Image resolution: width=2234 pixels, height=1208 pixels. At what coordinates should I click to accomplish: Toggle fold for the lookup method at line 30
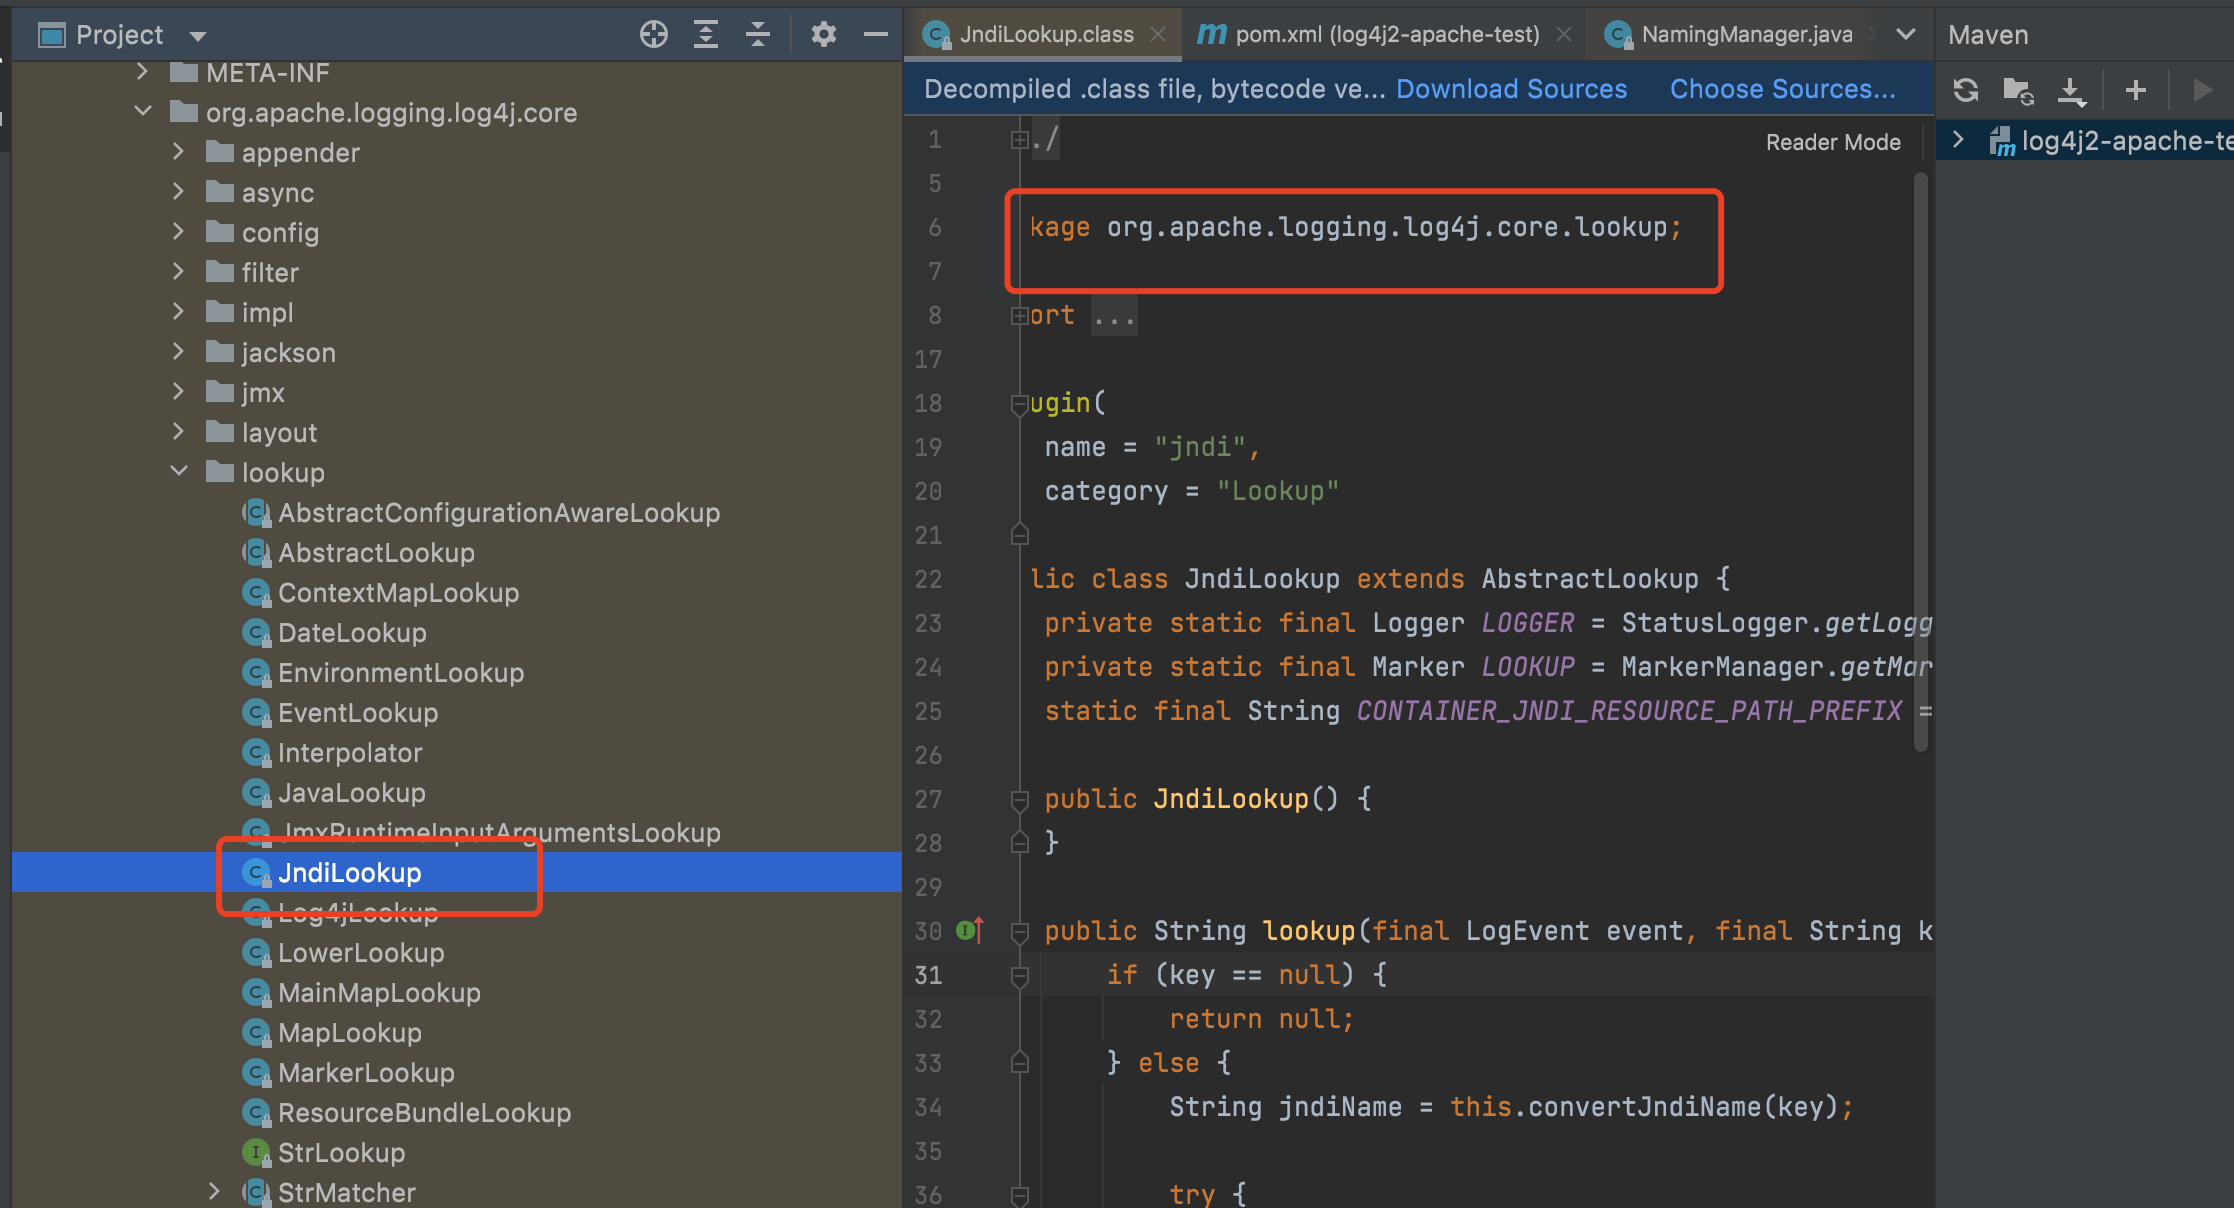point(1019,932)
